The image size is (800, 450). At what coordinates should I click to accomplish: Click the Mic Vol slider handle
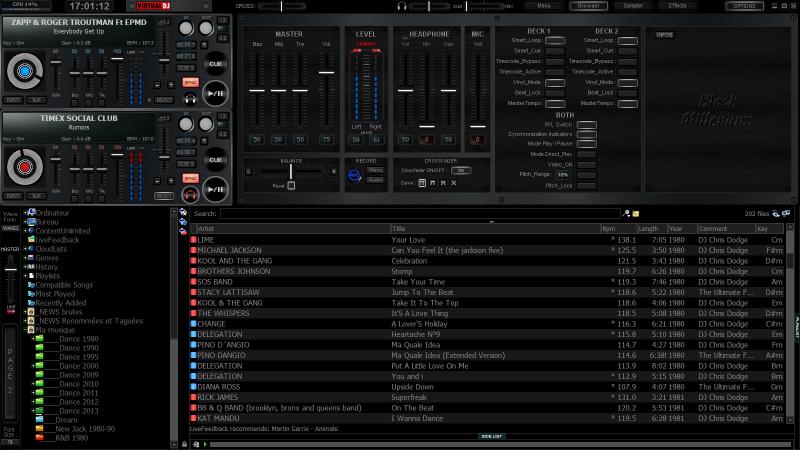pyautogui.click(x=478, y=127)
